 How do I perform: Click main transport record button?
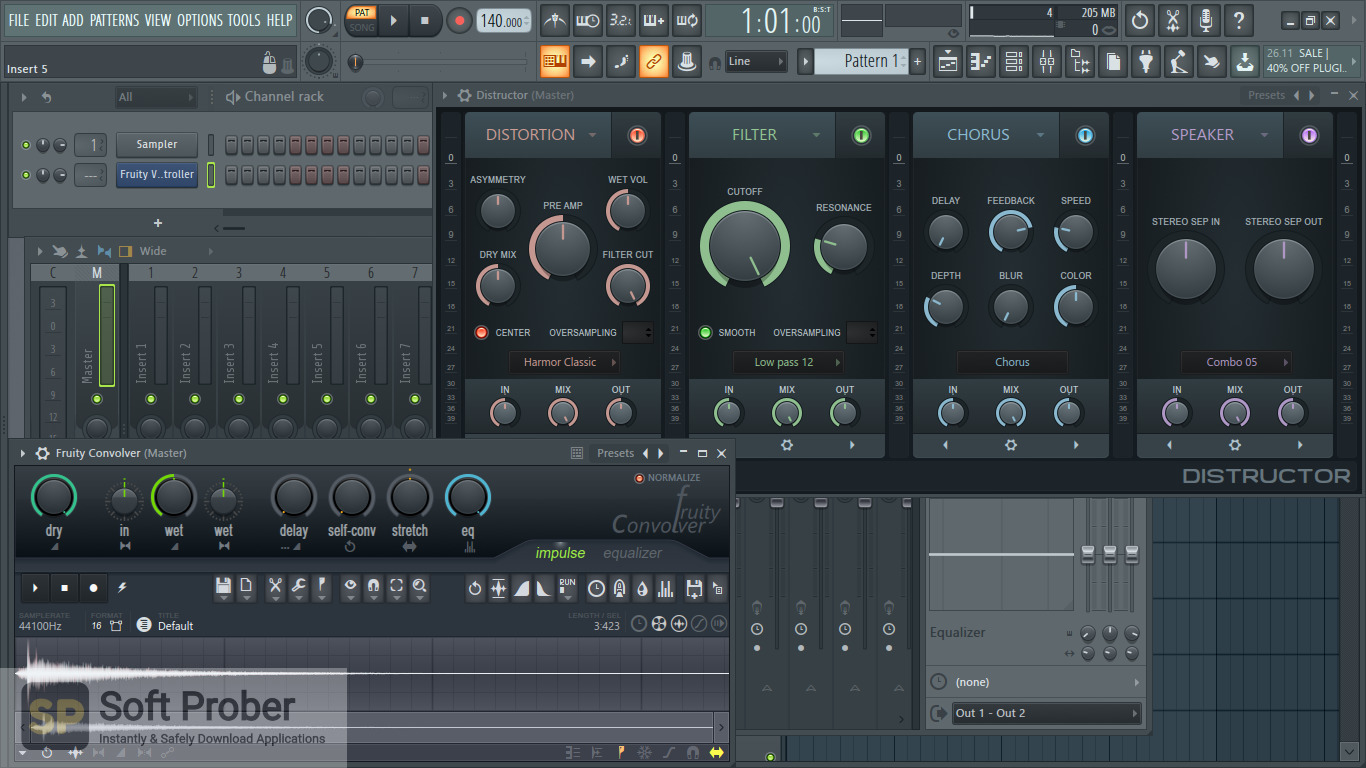pos(459,20)
